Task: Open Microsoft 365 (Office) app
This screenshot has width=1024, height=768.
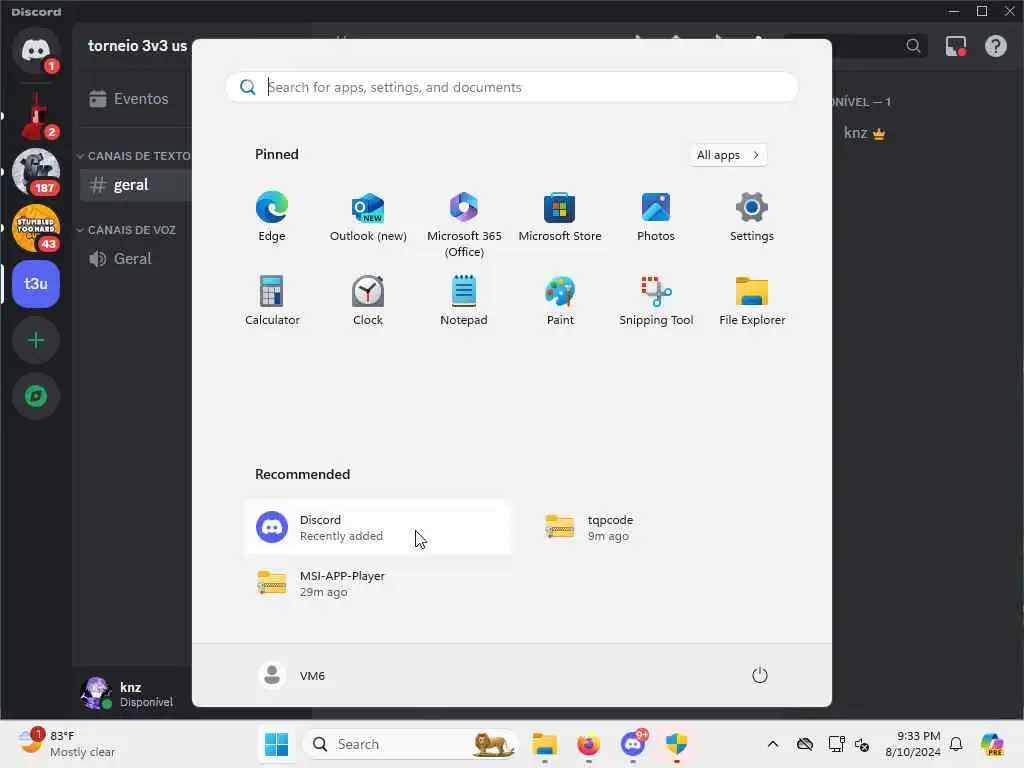Action: pos(464,225)
